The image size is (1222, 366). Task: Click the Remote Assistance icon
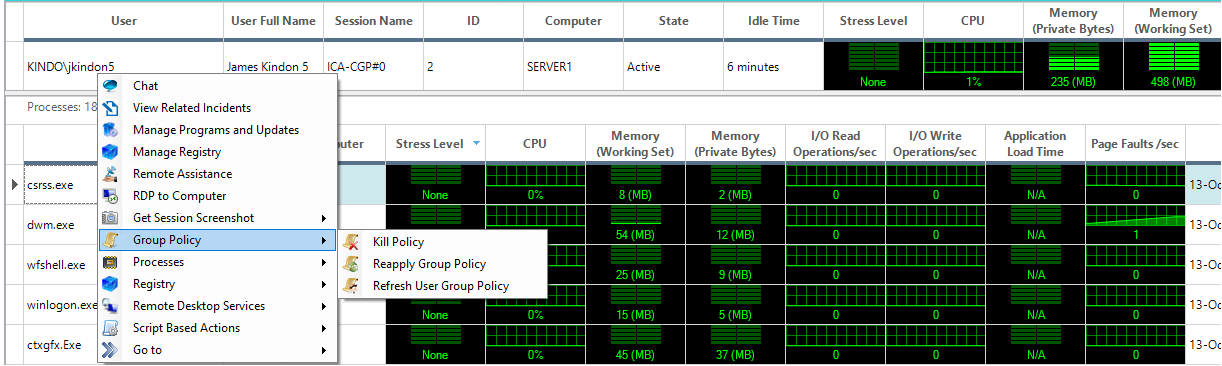tap(112, 174)
